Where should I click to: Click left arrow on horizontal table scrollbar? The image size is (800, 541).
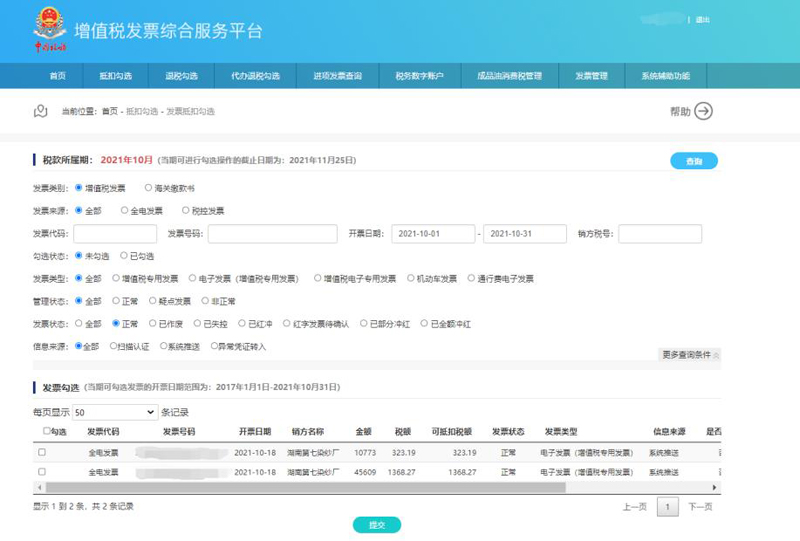point(38,488)
